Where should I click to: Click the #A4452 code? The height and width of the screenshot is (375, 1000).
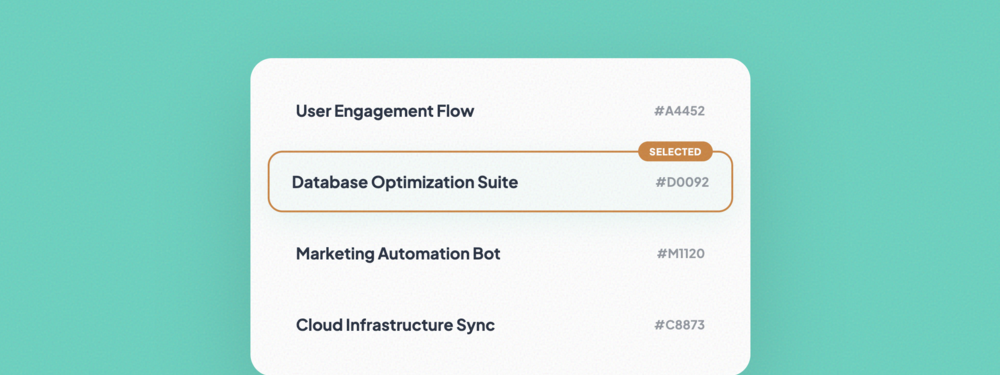tap(679, 111)
